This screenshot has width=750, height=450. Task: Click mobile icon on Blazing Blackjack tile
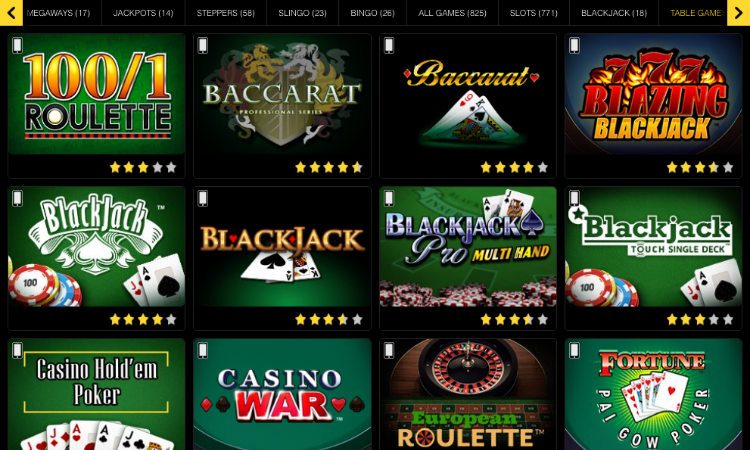[574, 45]
